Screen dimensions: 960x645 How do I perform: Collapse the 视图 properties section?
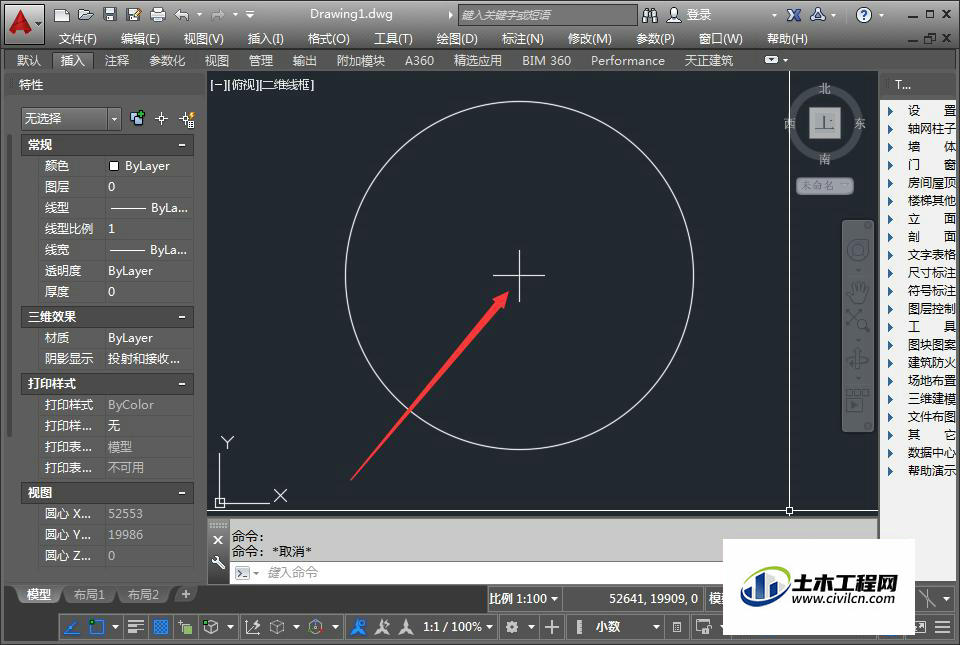tap(182, 493)
